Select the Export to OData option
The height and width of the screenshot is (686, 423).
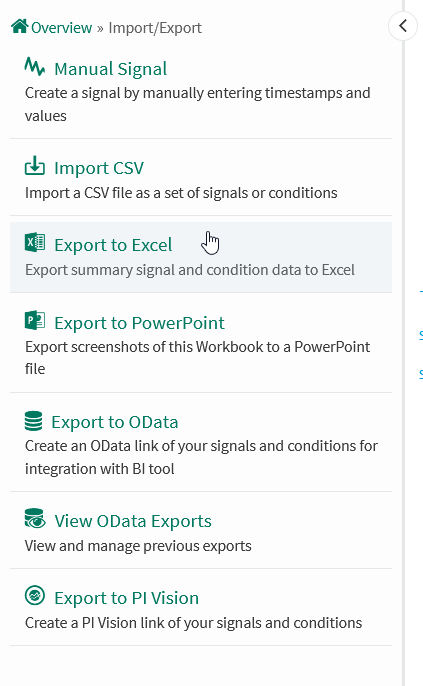pyautogui.click(x=115, y=422)
